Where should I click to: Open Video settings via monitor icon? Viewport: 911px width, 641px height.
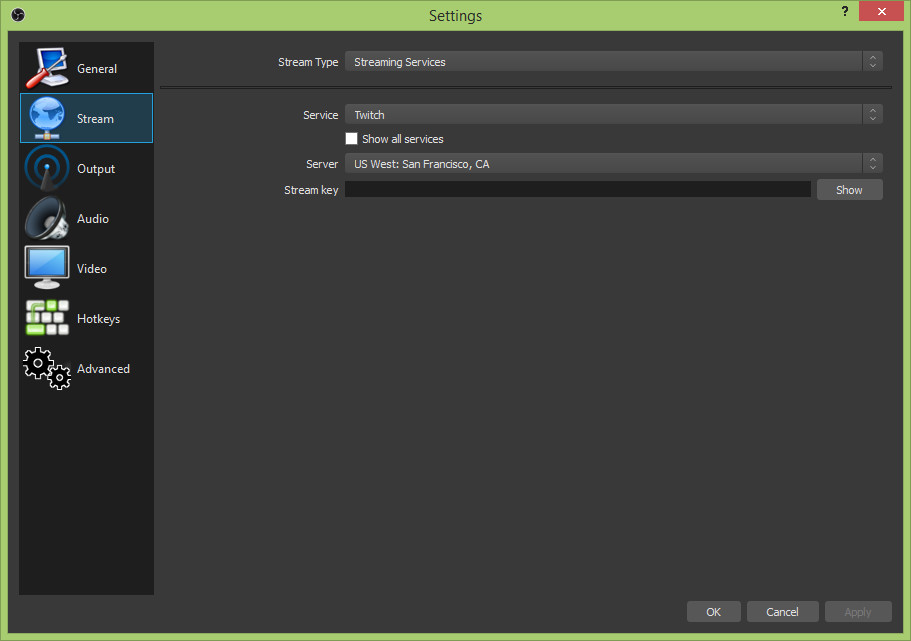(x=47, y=268)
